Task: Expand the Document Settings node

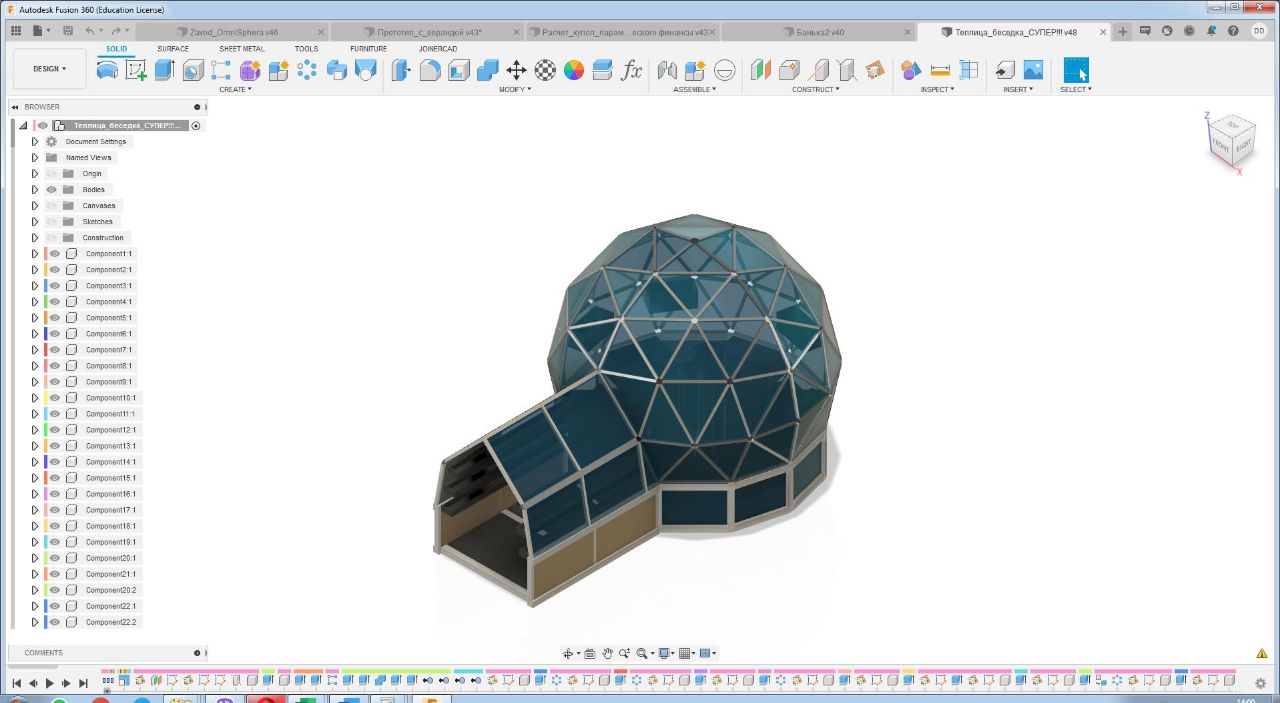Action: 34,141
